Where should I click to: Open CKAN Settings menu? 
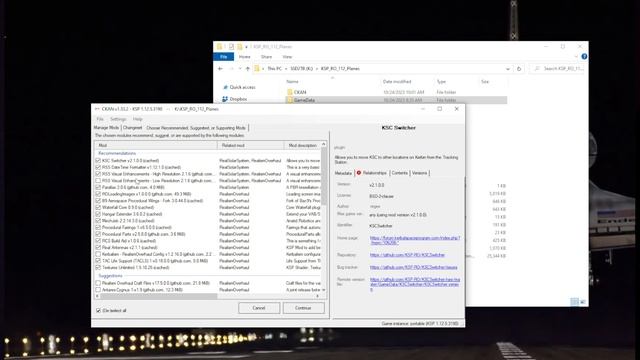[x=118, y=119]
